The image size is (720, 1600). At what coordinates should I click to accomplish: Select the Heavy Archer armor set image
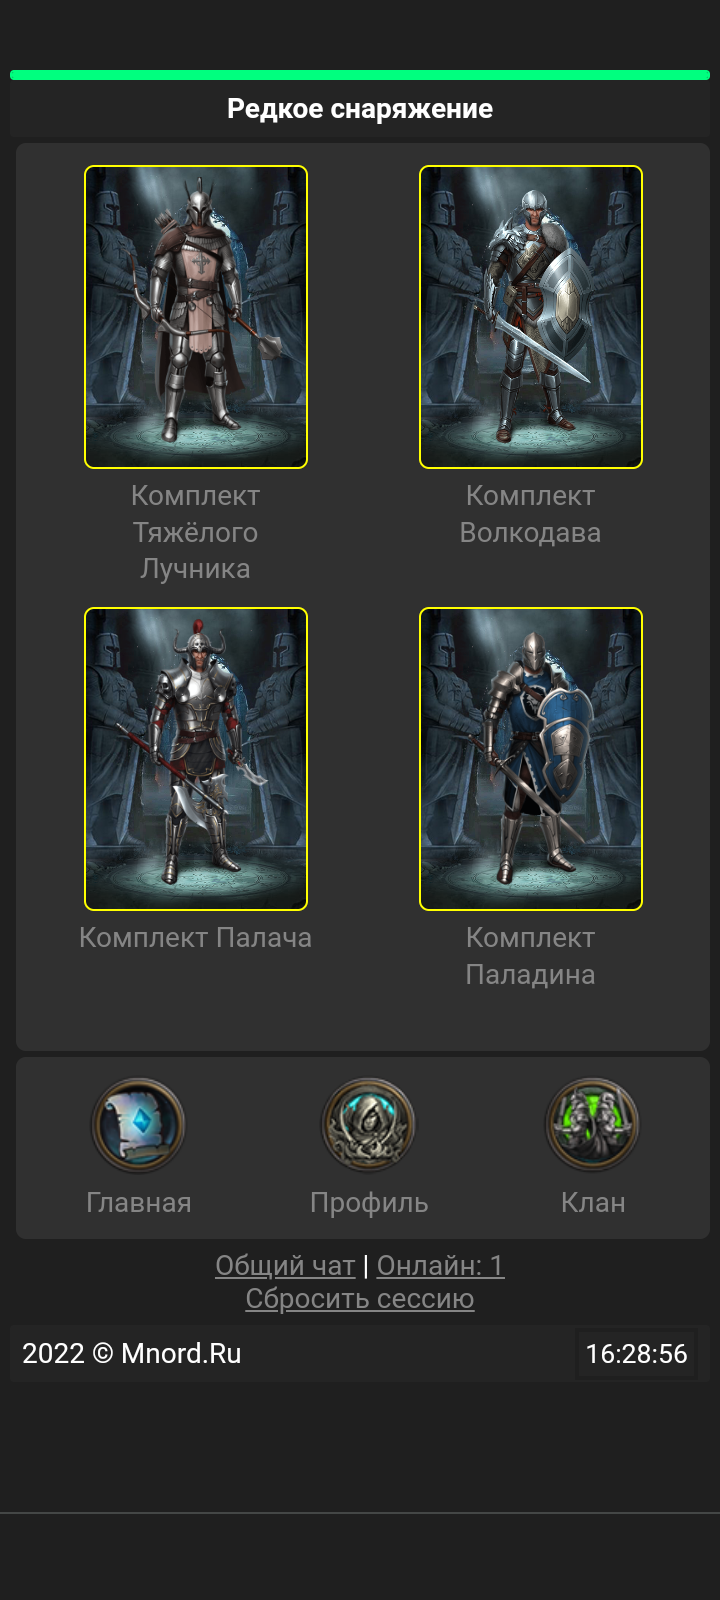(x=196, y=317)
